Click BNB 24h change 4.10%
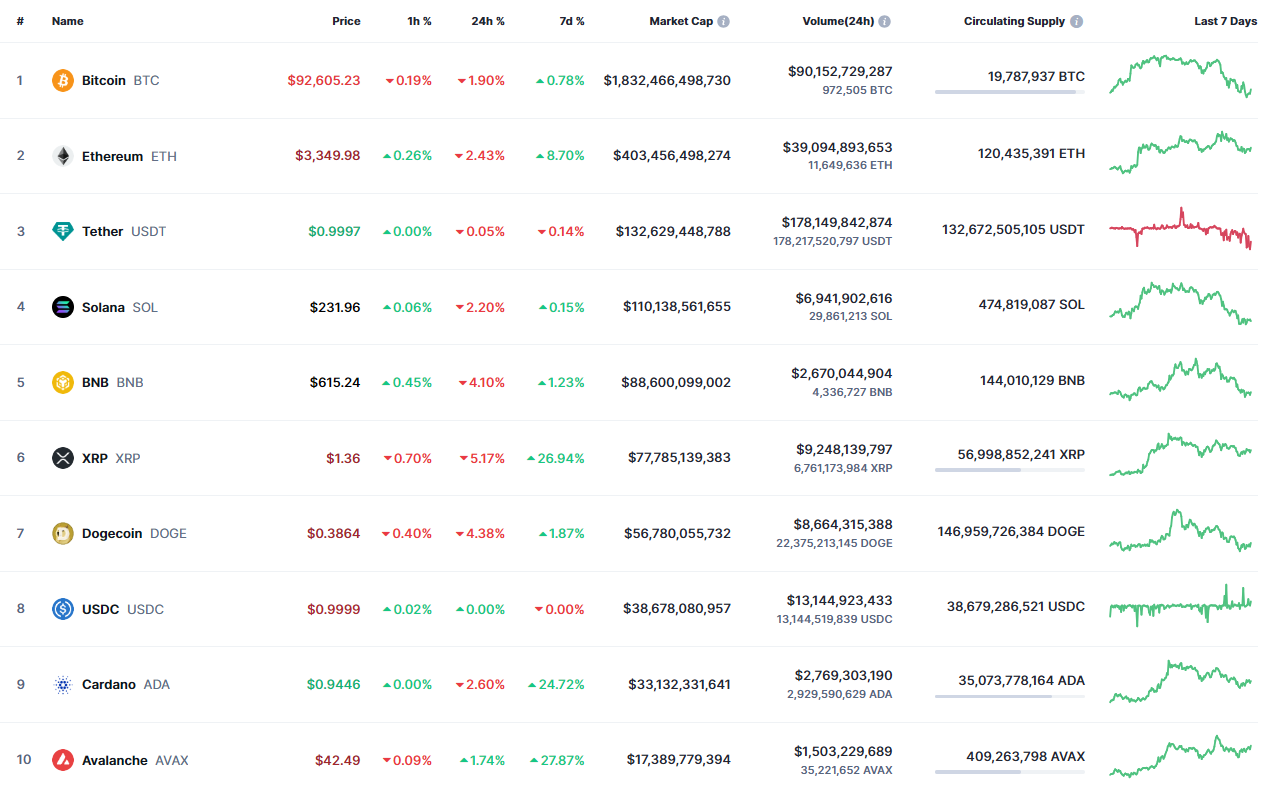Screen dimensions: 1269x797 [482, 382]
